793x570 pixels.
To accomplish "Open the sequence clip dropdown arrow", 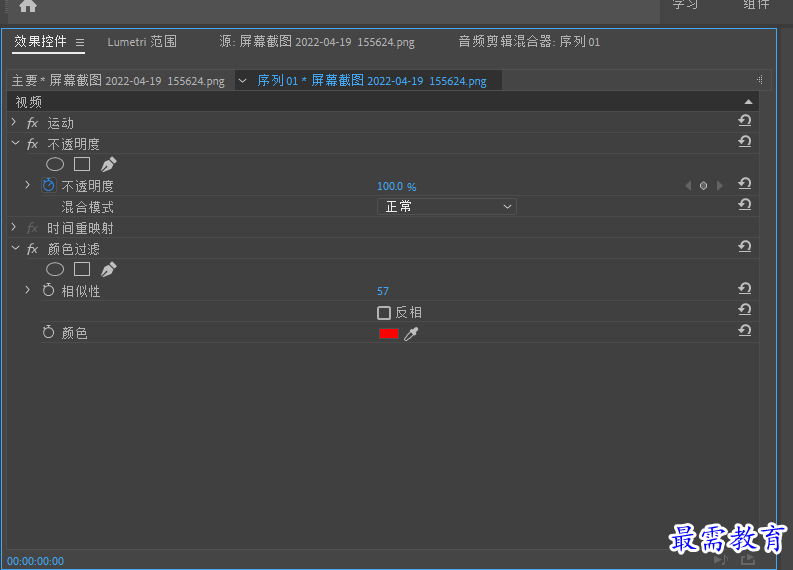I will point(243,81).
